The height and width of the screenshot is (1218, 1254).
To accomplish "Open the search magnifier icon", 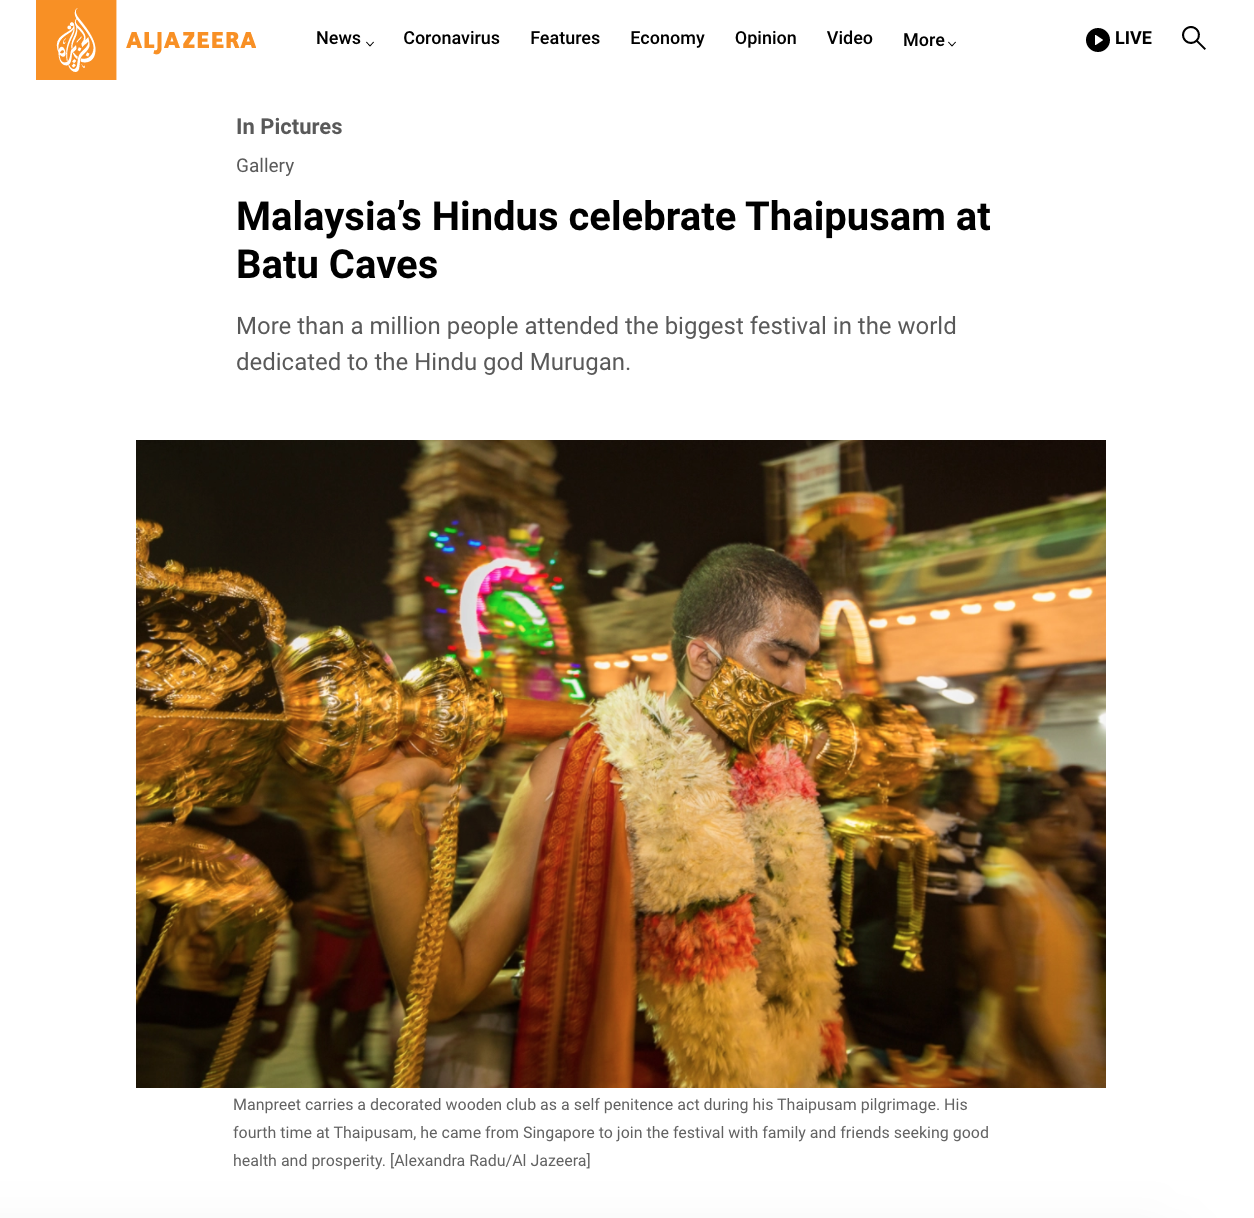I will [1193, 38].
